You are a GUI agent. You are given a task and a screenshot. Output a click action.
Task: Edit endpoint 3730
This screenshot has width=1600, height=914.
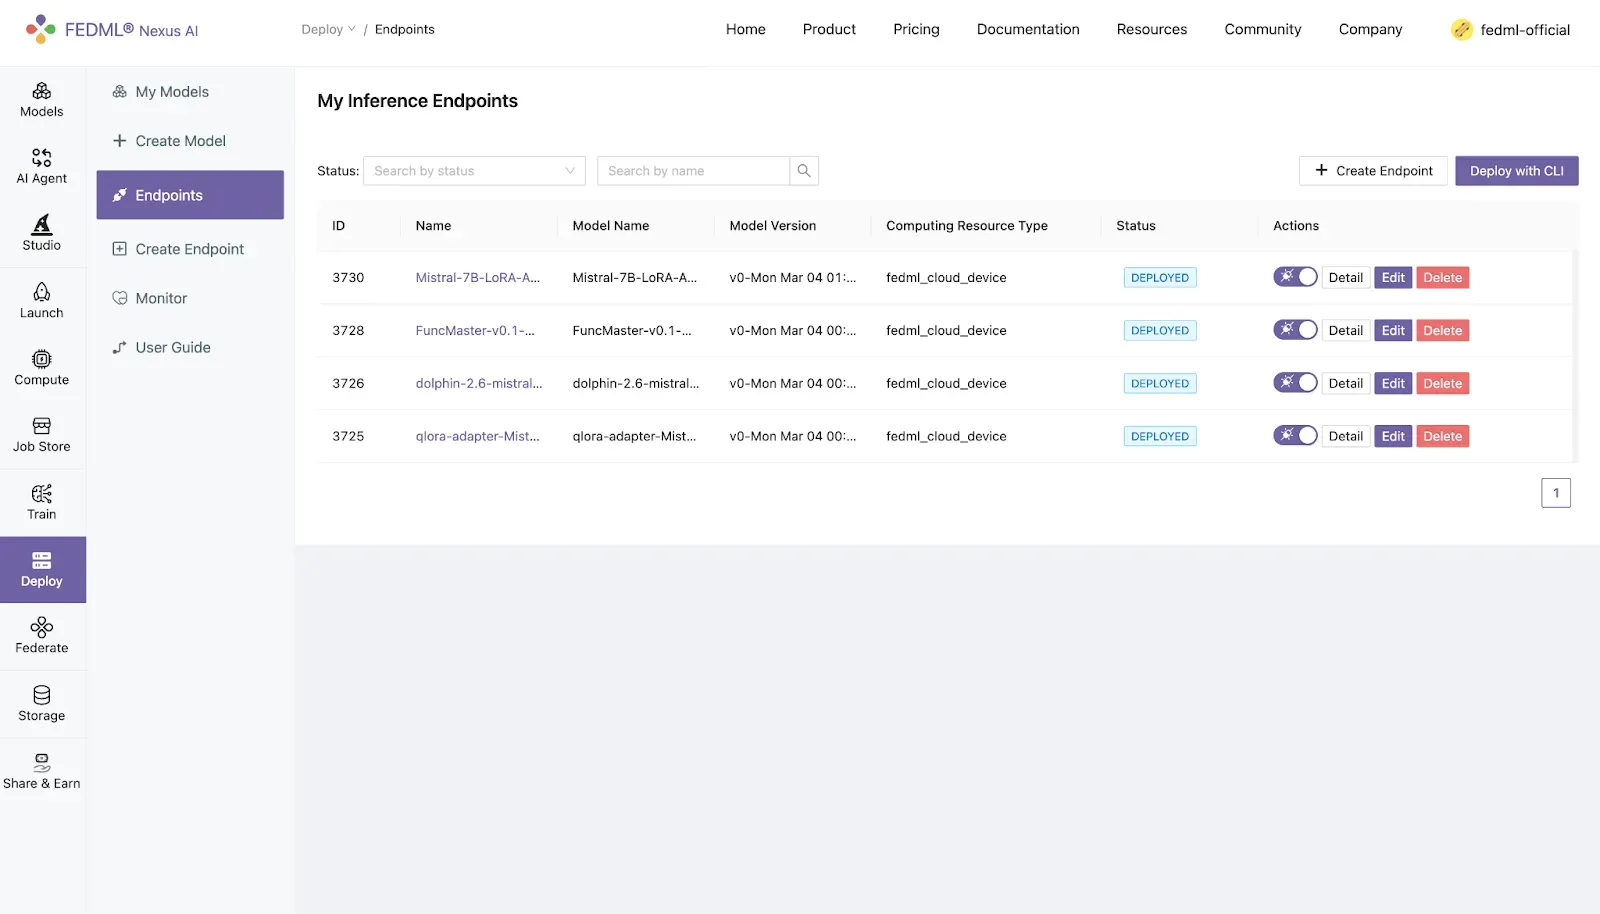click(1393, 278)
